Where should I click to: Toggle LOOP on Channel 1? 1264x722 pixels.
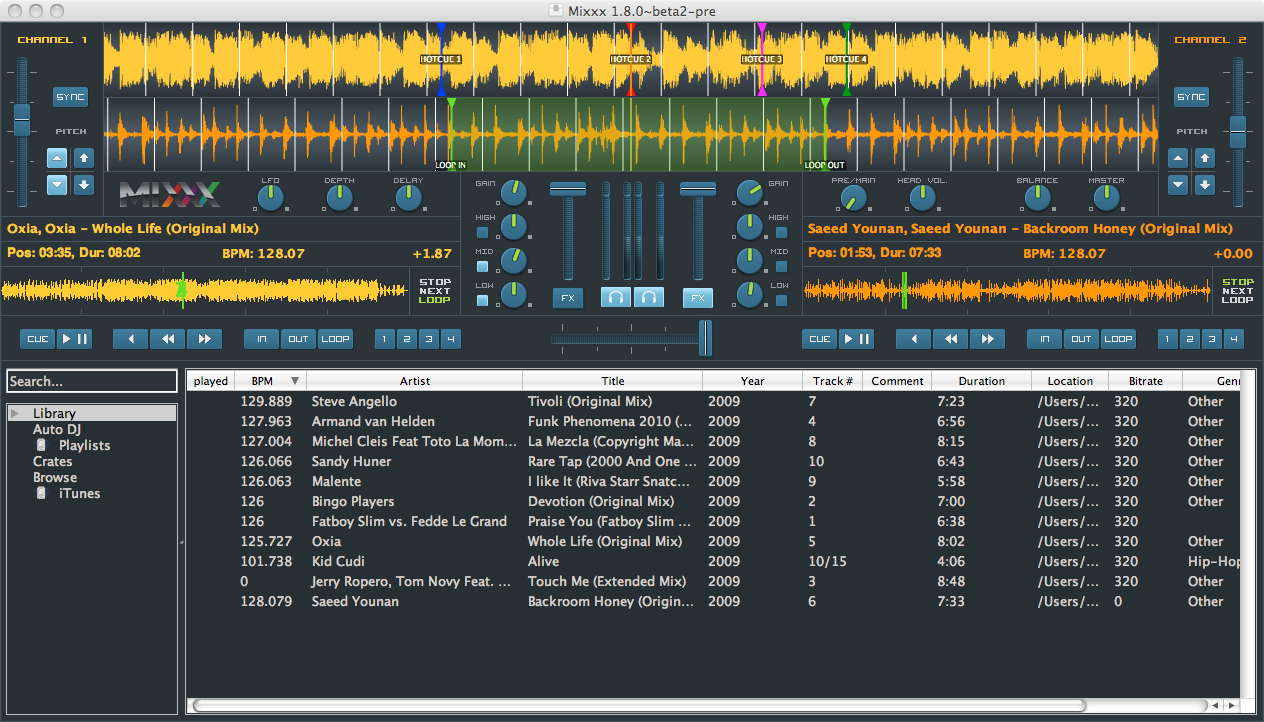[x=336, y=339]
